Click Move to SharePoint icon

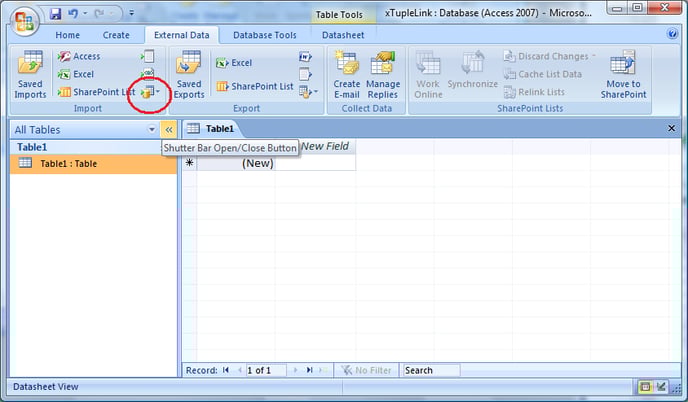(x=623, y=75)
